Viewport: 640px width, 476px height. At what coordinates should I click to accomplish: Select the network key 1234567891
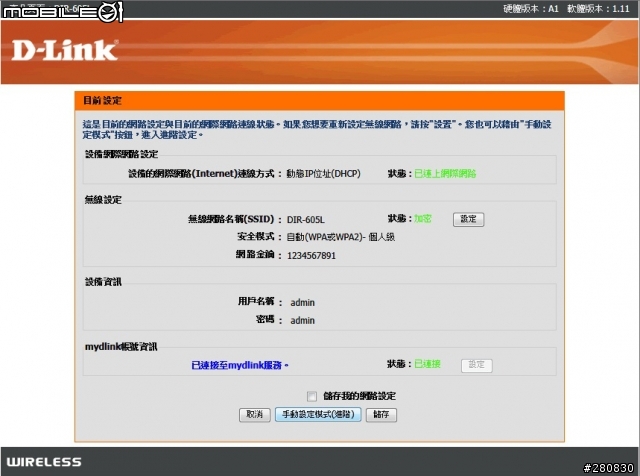(311, 256)
